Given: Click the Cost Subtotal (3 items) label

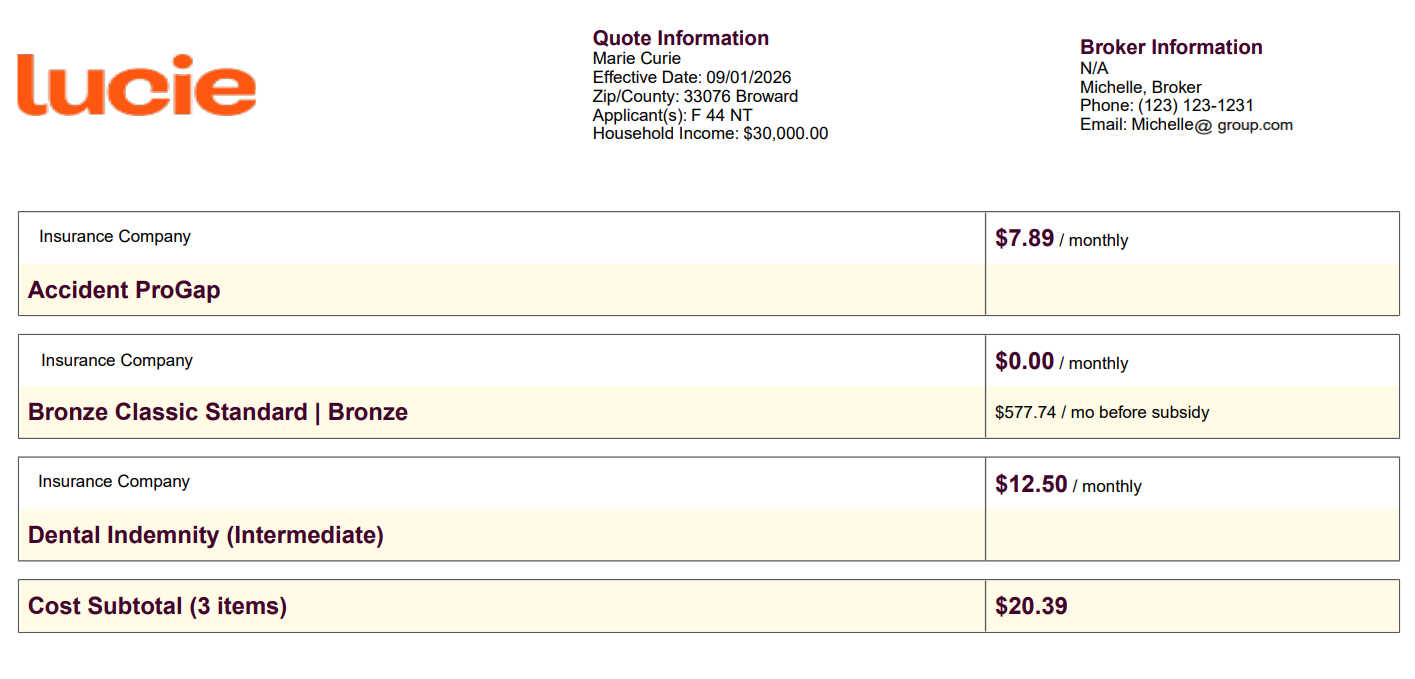Looking at the screenshot, I should 157,606.
